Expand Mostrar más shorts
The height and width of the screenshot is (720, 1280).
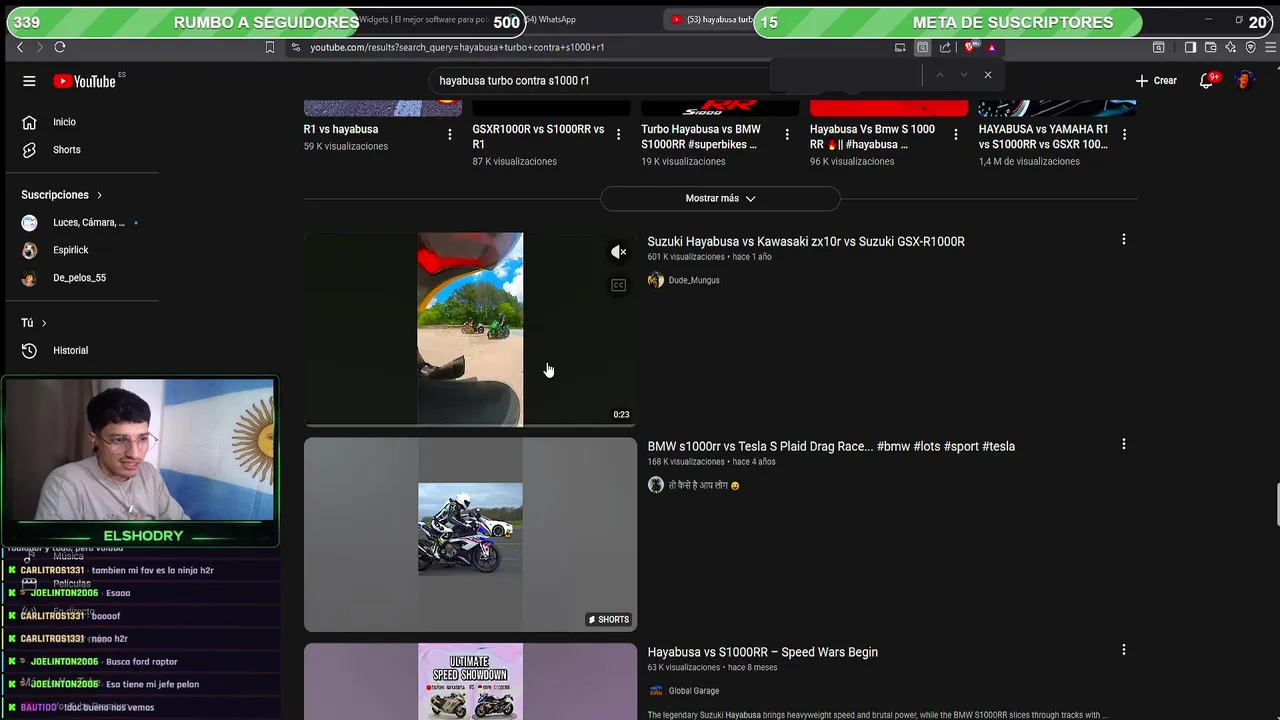[x=720, y=198]
